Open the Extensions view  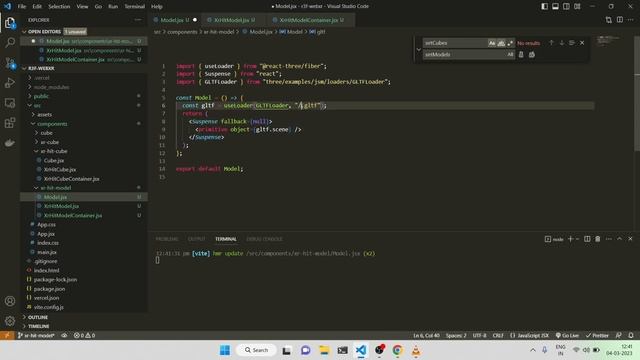click(10, 122)
